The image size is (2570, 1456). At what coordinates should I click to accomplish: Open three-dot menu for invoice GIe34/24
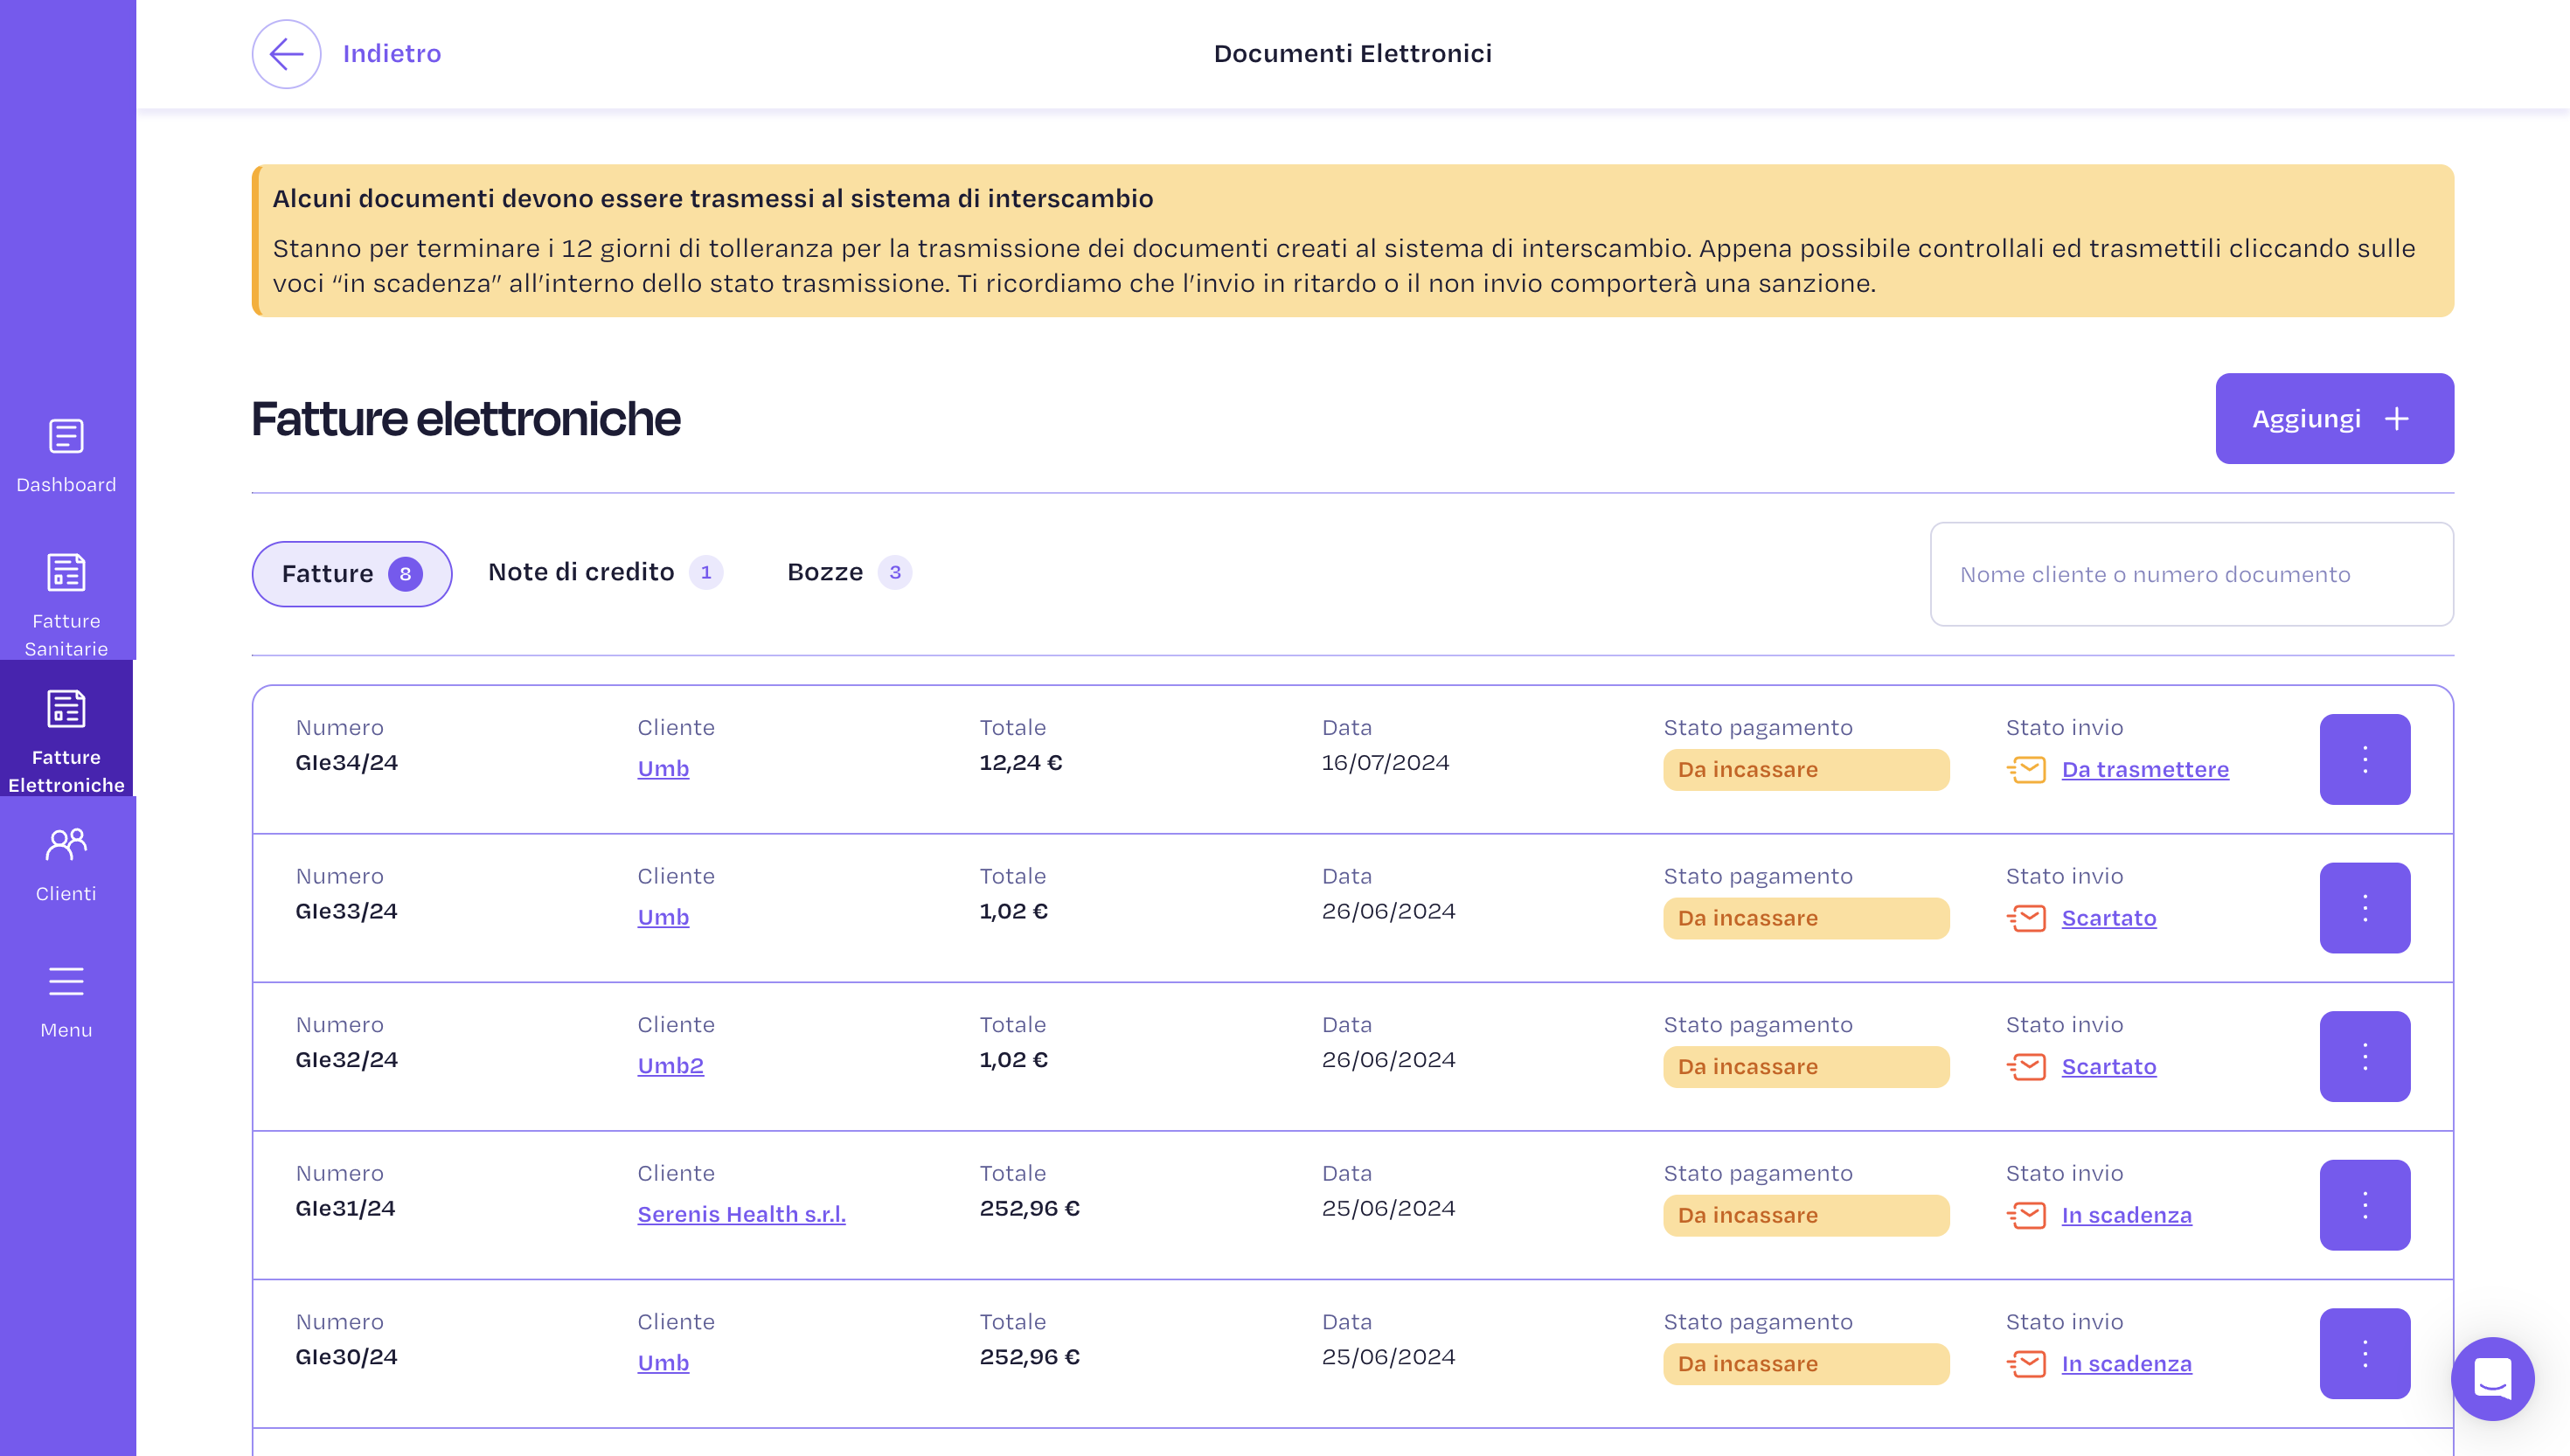(x=2364, y=759)
